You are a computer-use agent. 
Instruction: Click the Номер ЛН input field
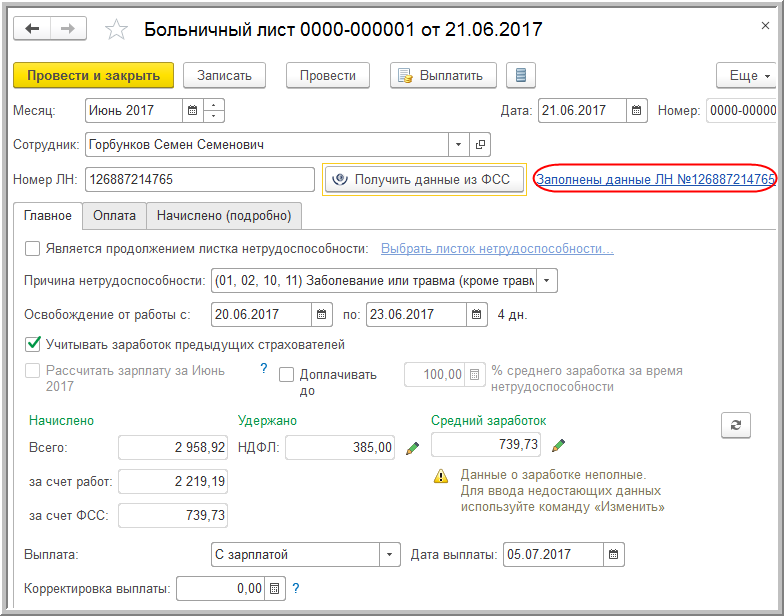click(x=200, y=179)
